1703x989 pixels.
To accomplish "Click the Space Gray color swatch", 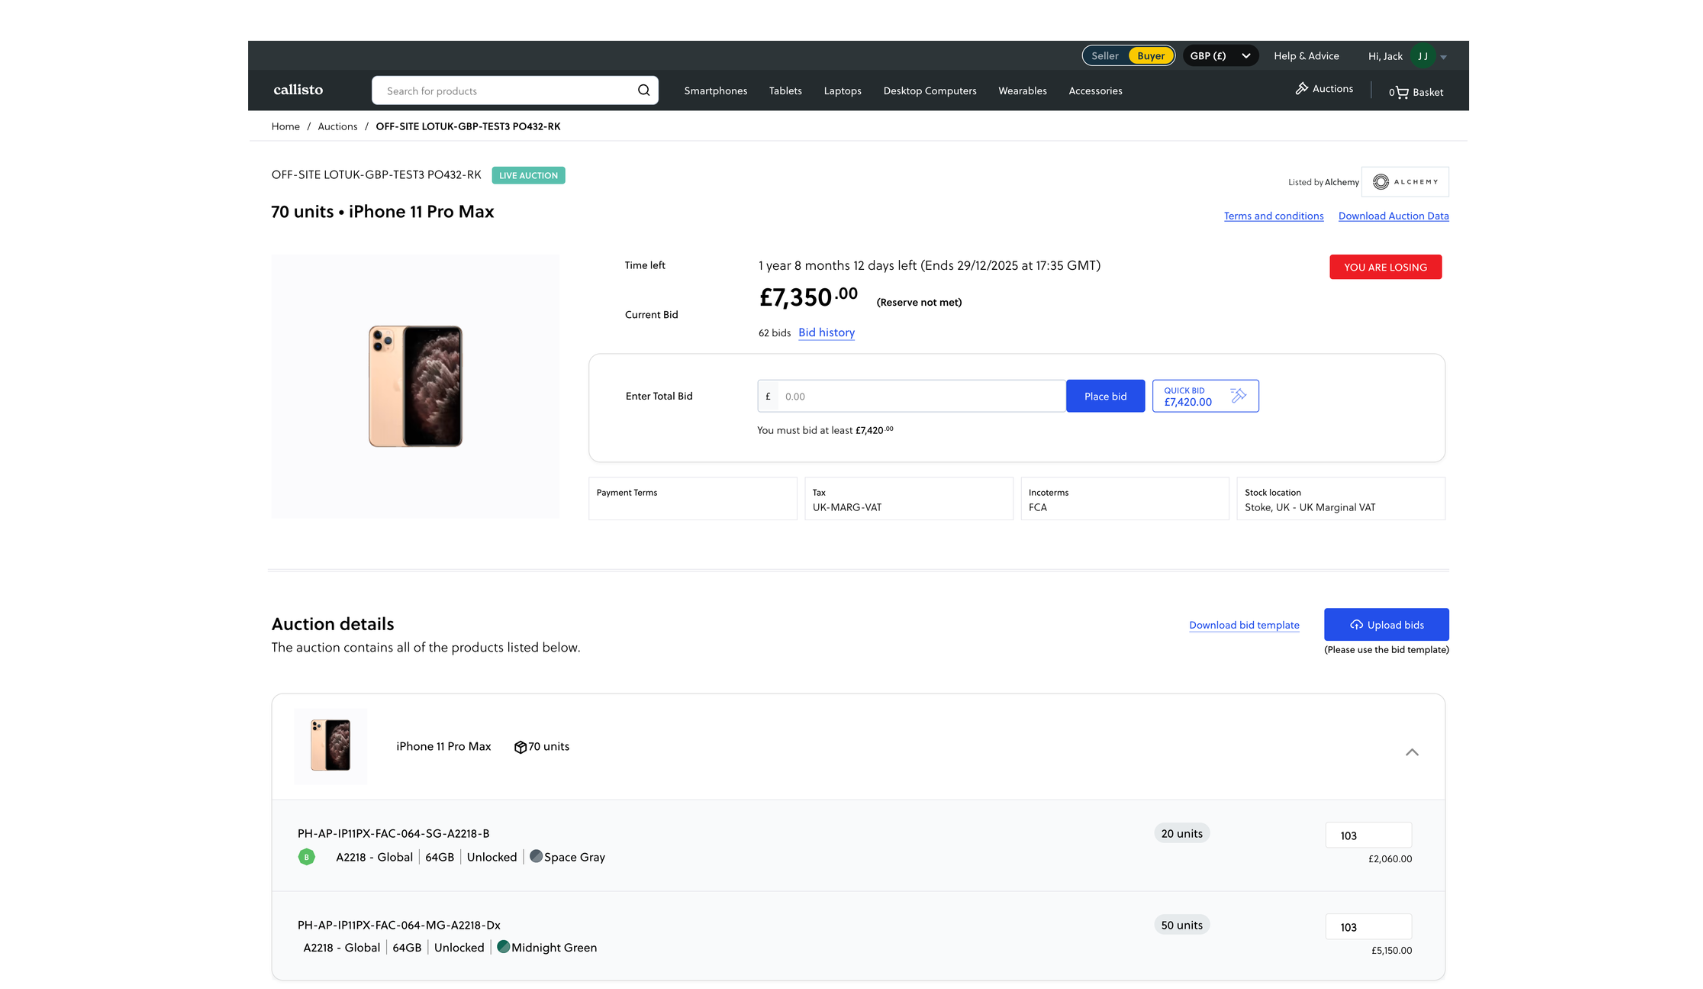I will click(x=536, y=856).
